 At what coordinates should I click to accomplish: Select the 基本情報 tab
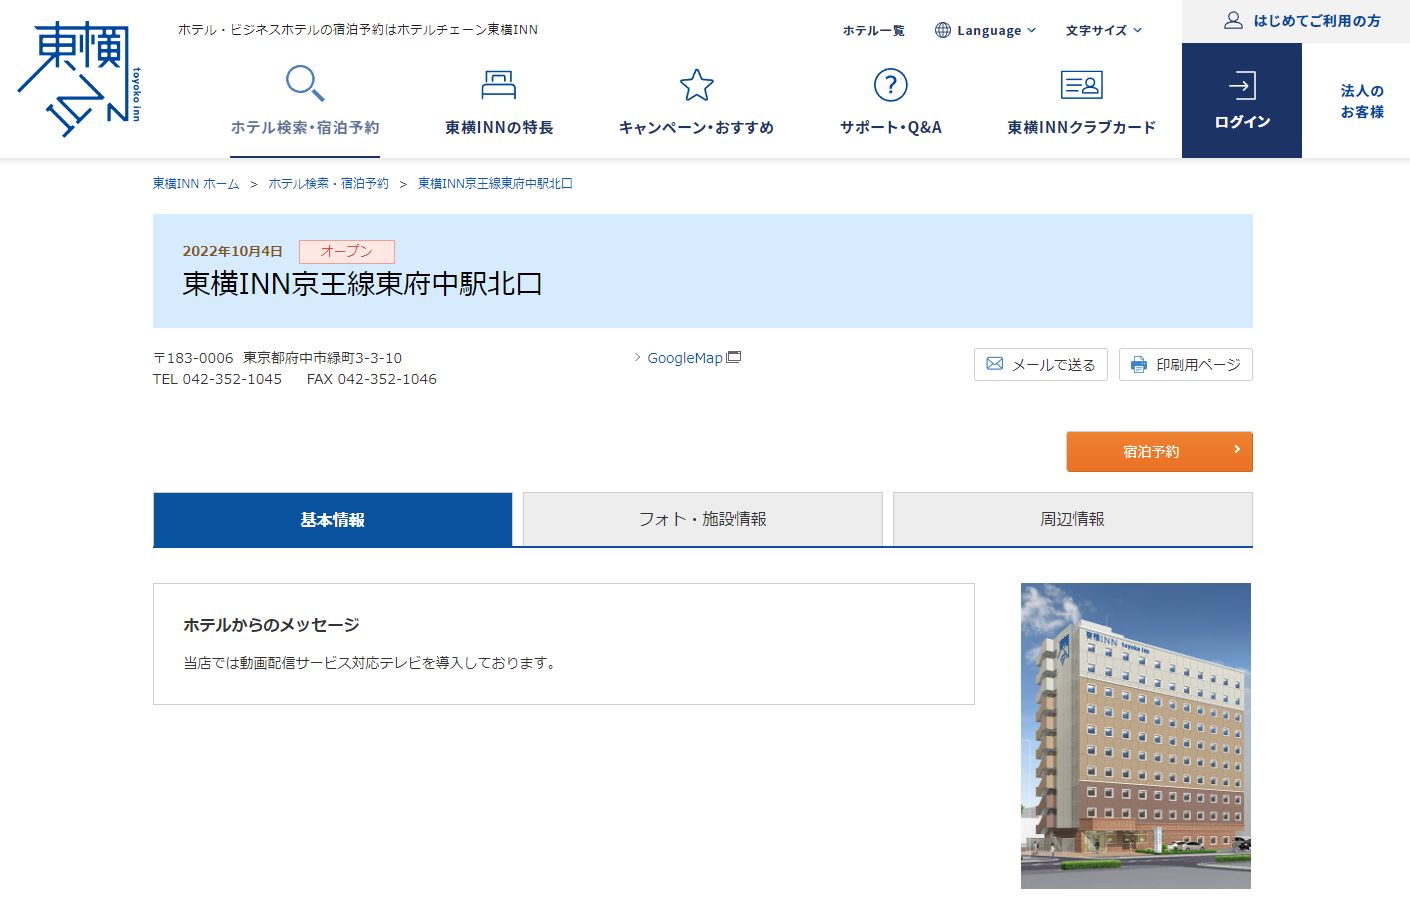tap(332, 519)
